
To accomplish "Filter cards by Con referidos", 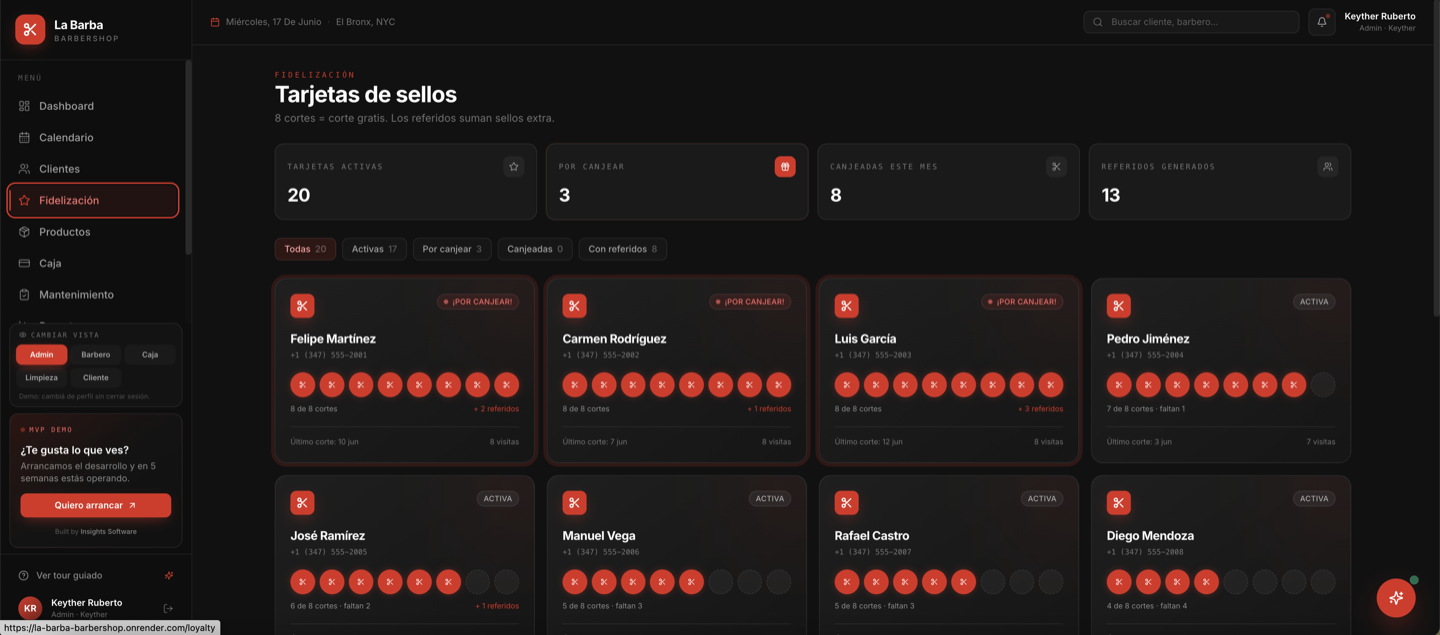I will [622, 249].
